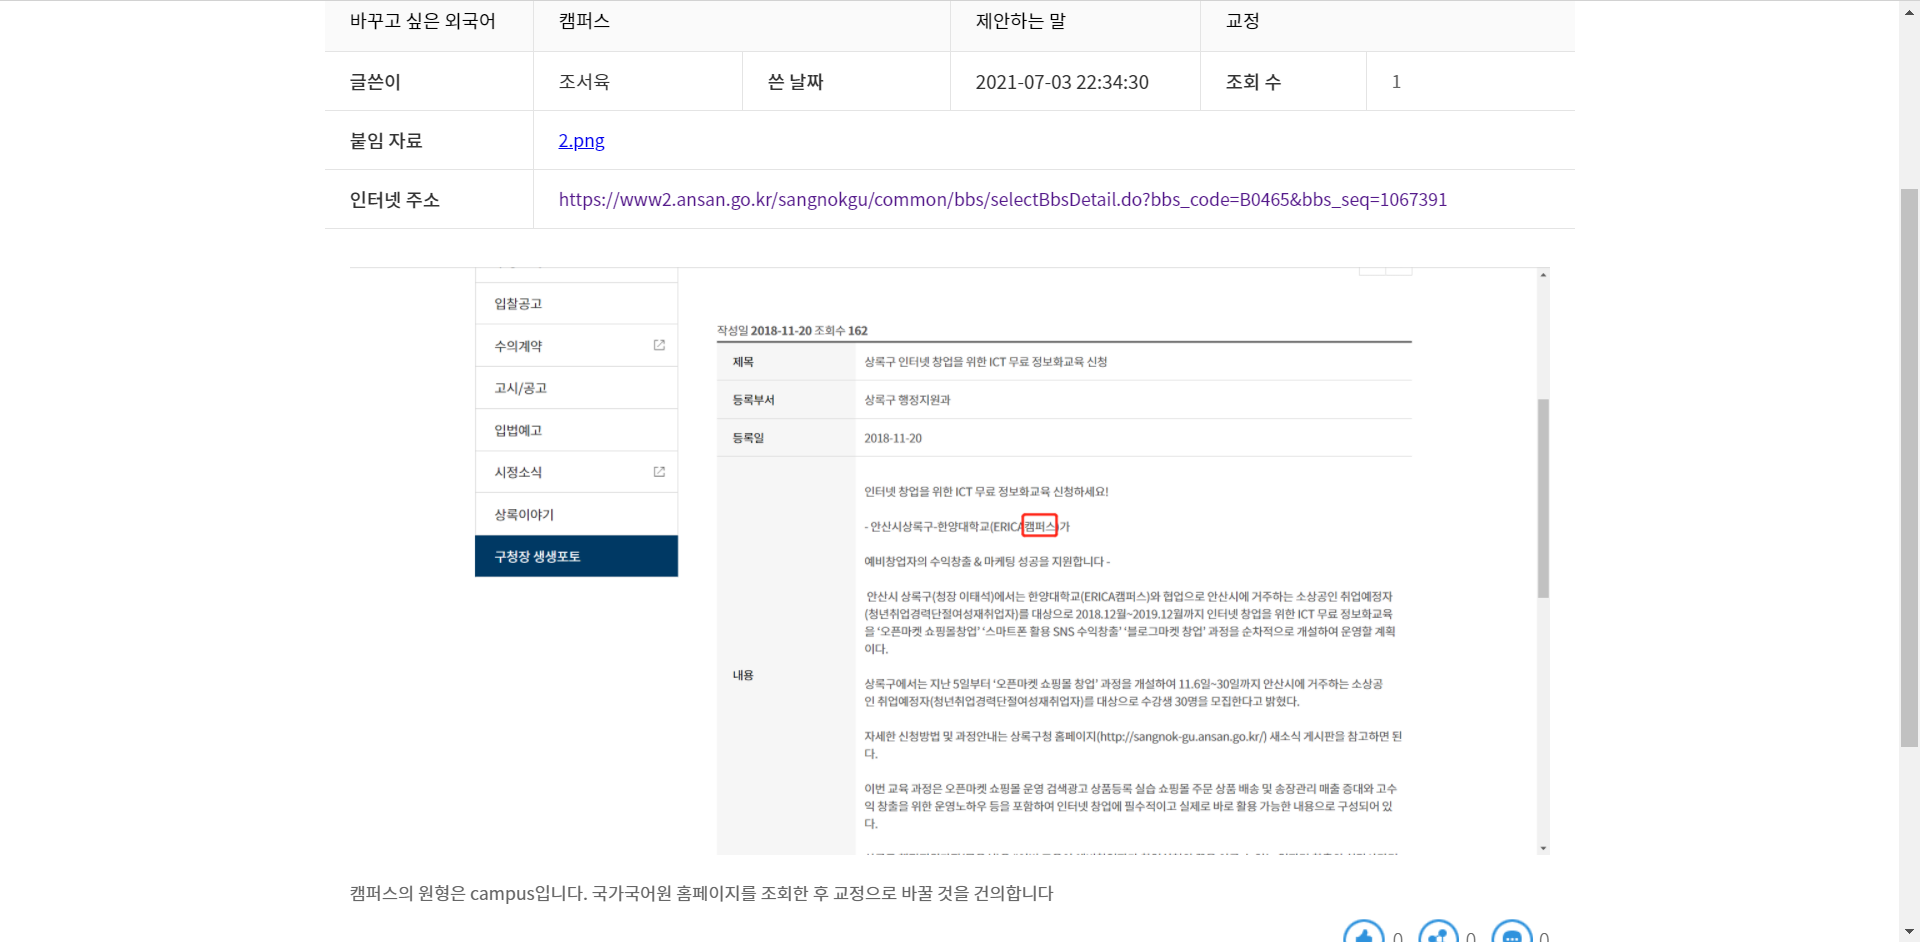This screenshot has width=1920, height=942.
Task: Select 입찰공고 in the side menu
Action: [518, 304]
